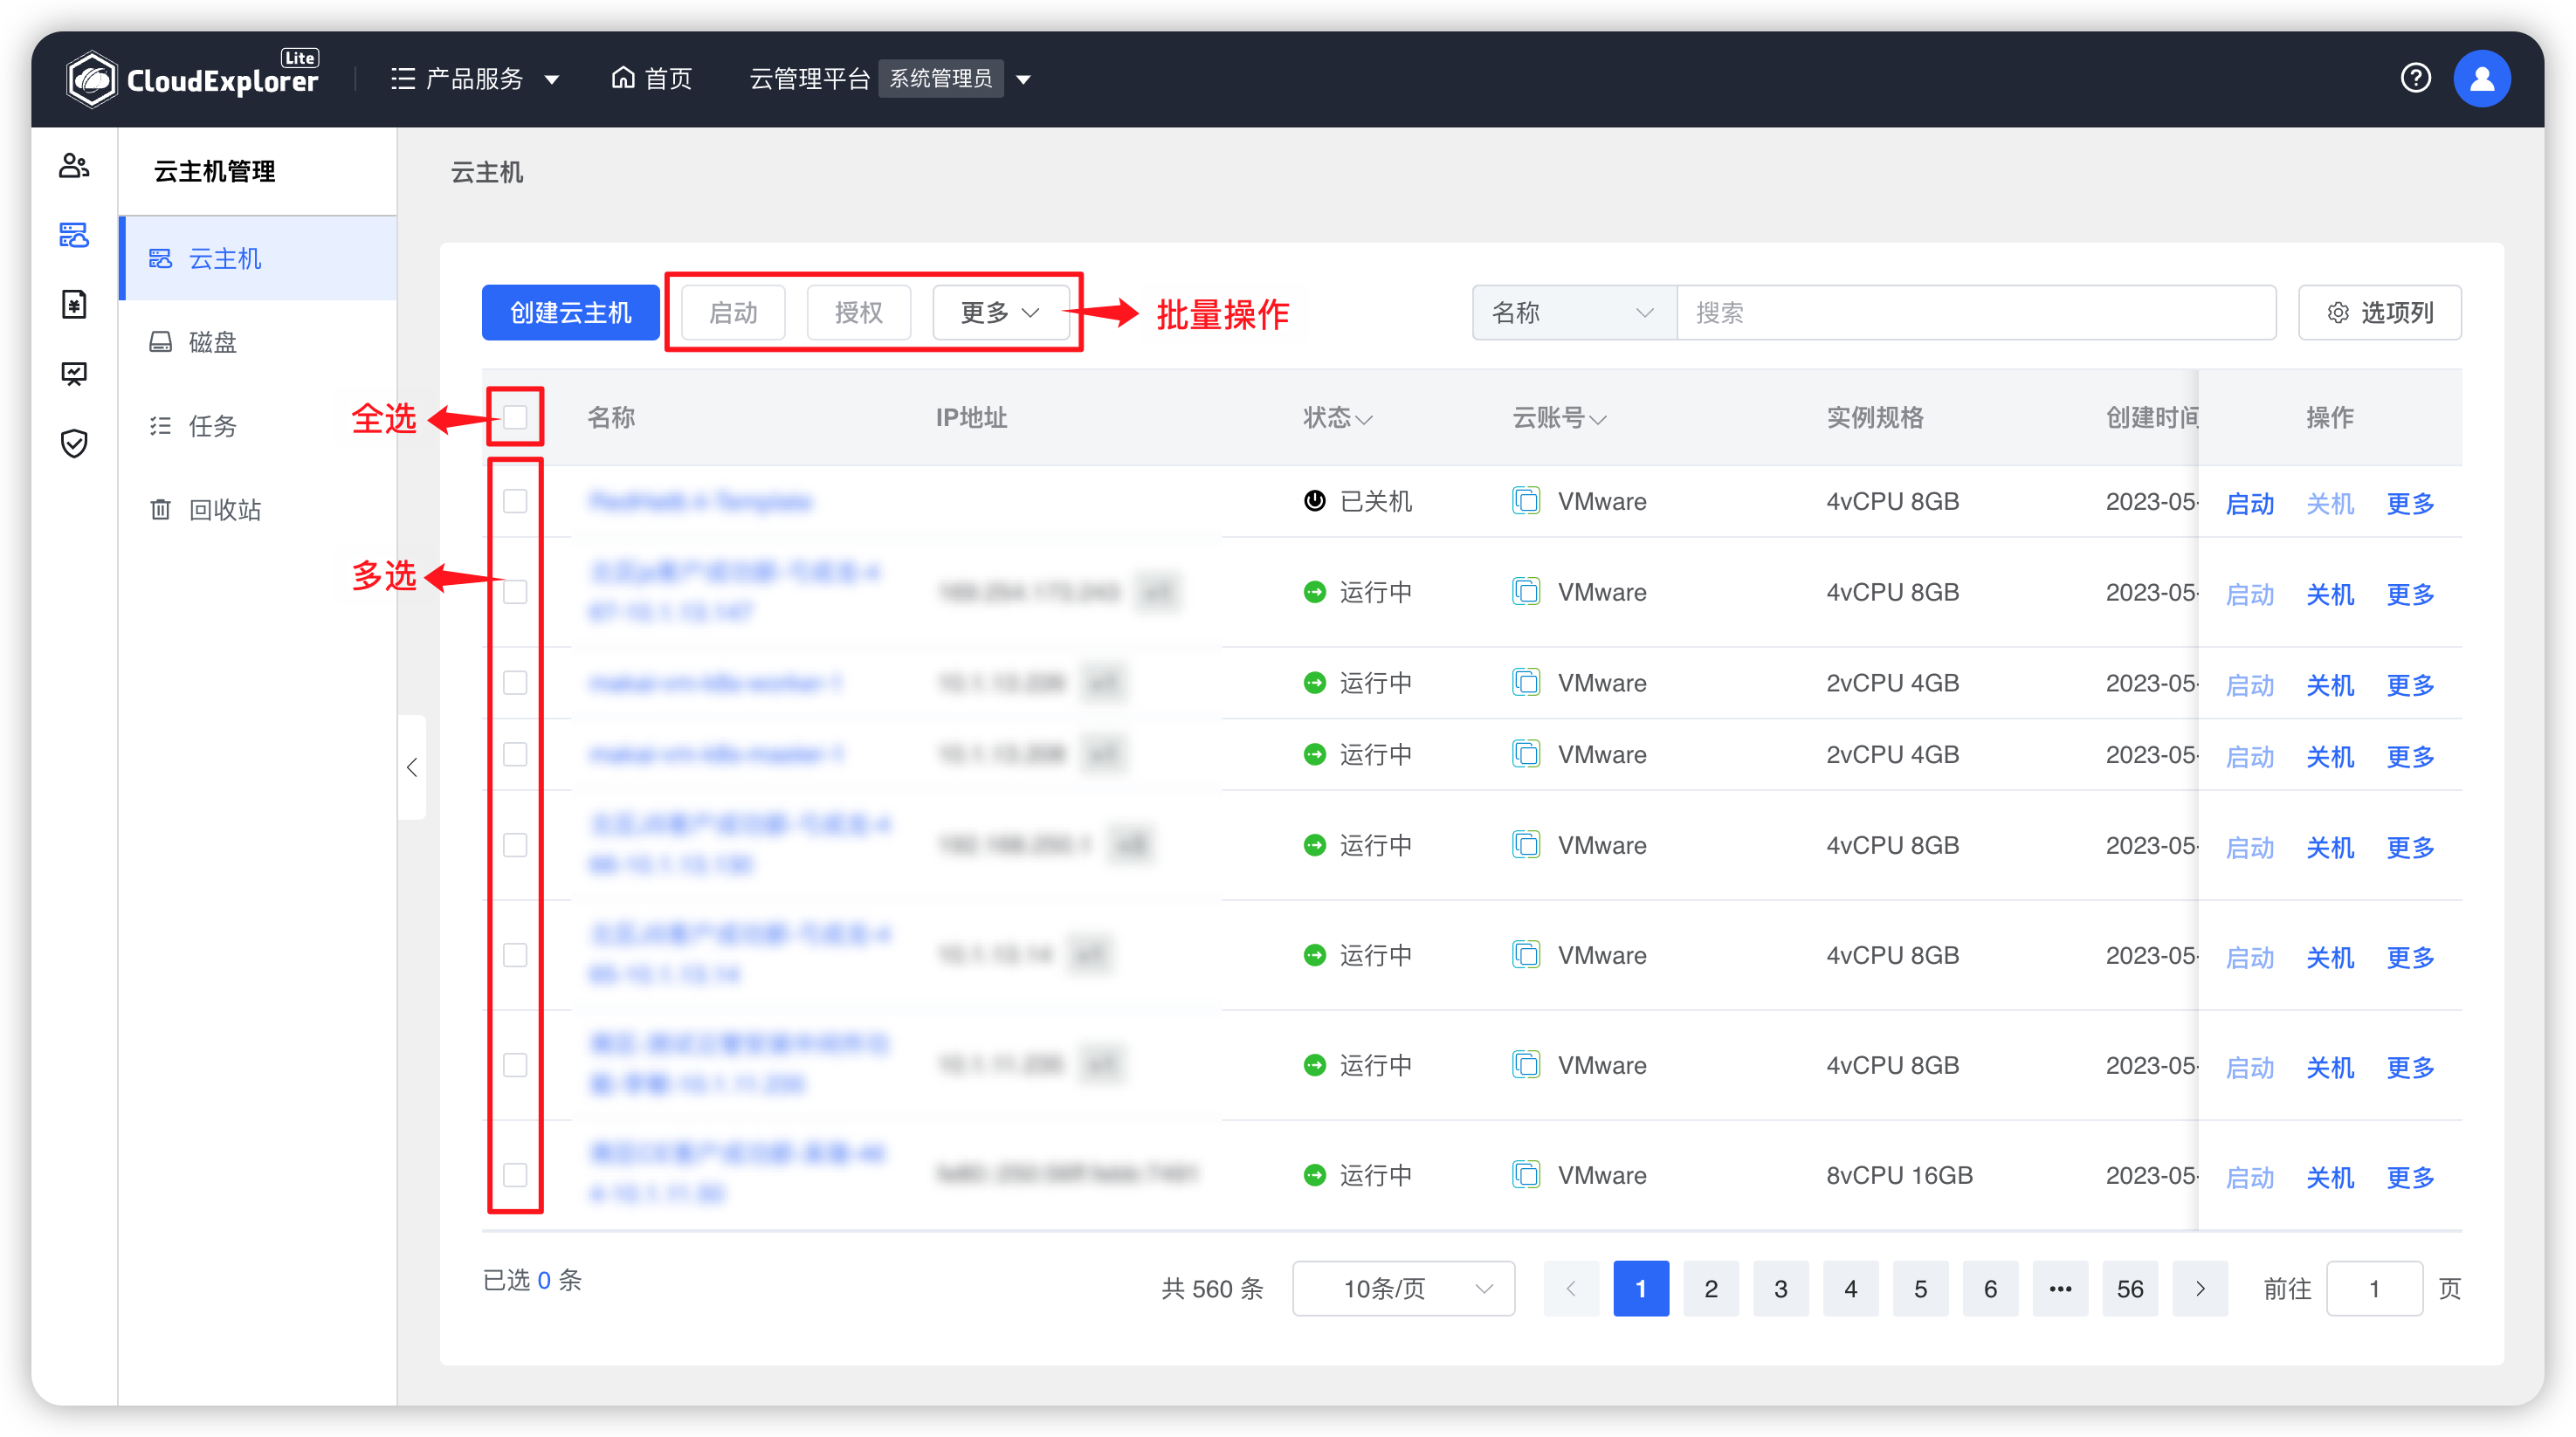Viewport: 2576px width, 1437px height.
Task: Go to the next page arrow
Action: click(x=2200, y=1288)
